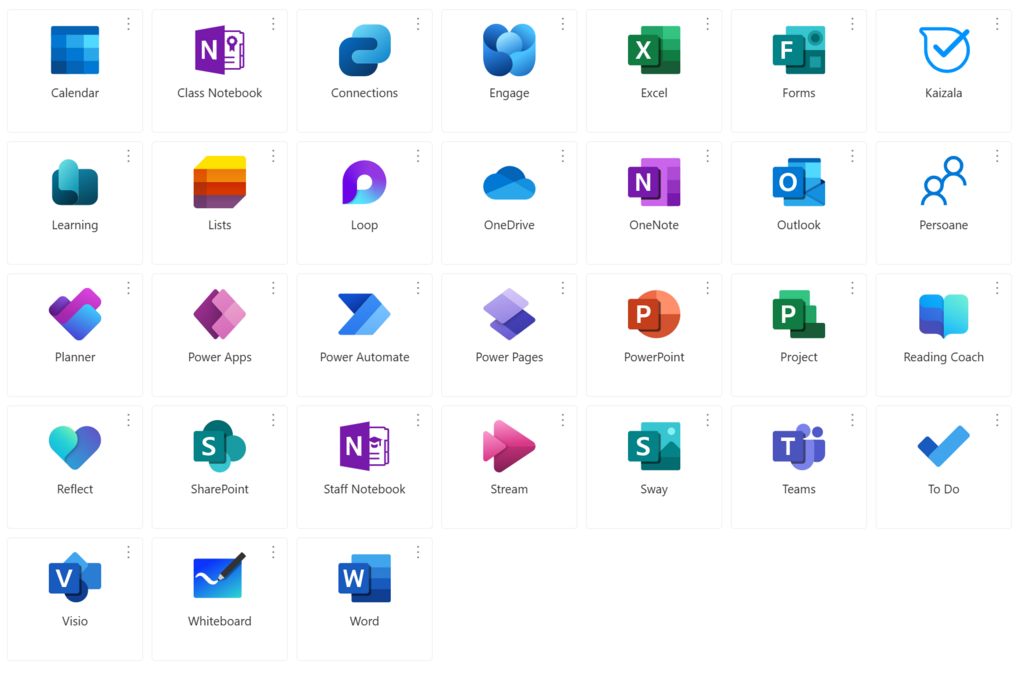Open the PowerPoint icon

(x=654, y=314)
